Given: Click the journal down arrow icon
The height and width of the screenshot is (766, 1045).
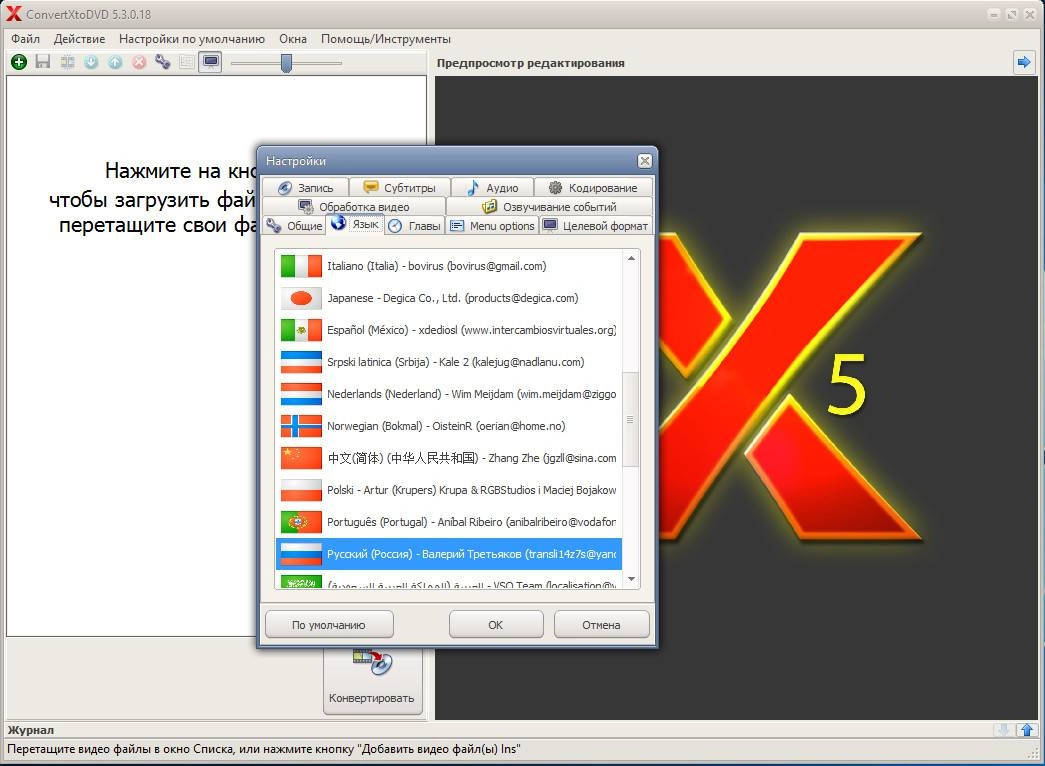Looking at the screenshot, I should [x=1003, y=730].
